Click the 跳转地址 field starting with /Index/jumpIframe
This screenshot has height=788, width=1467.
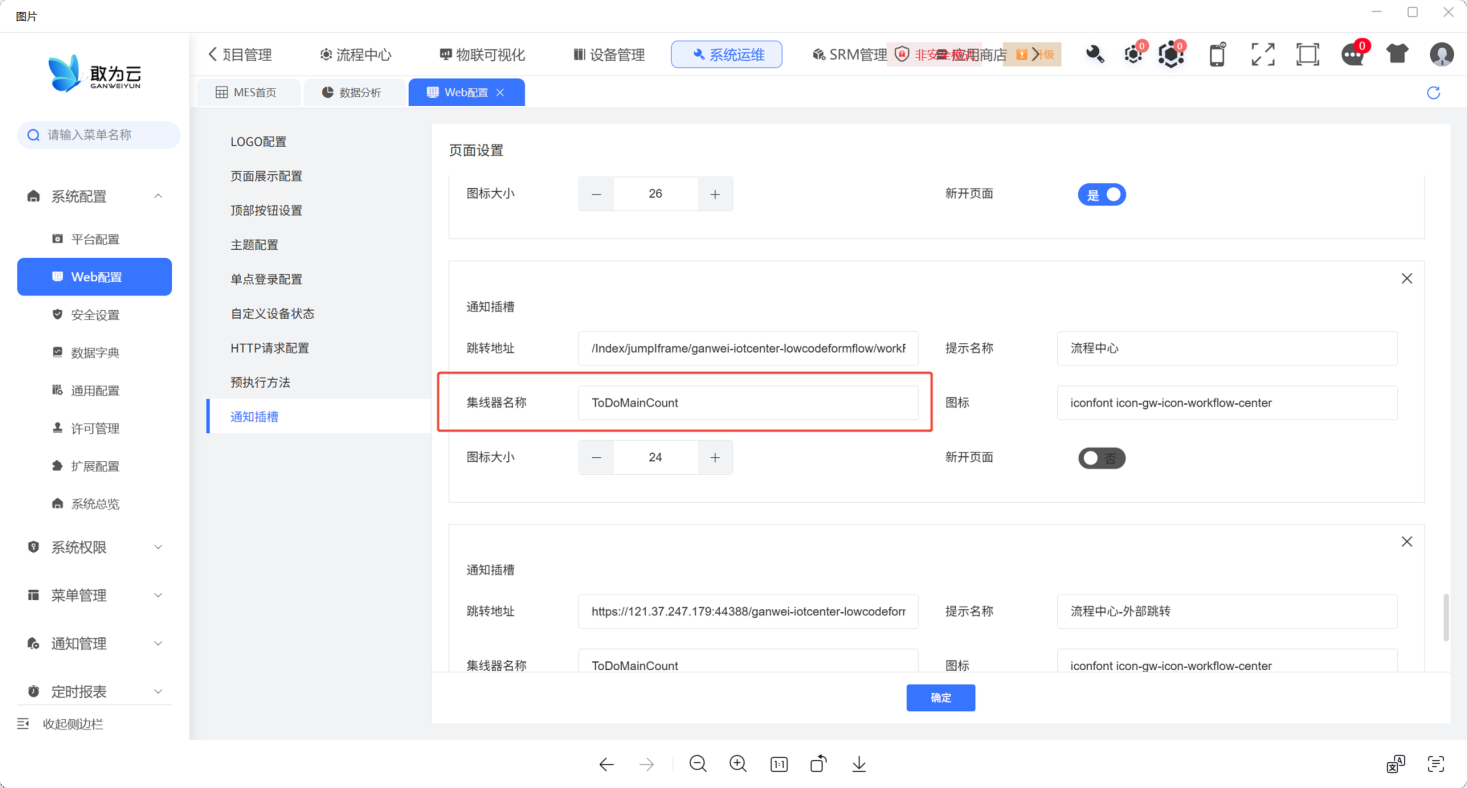pyautogui.click(x=748, y=348)
